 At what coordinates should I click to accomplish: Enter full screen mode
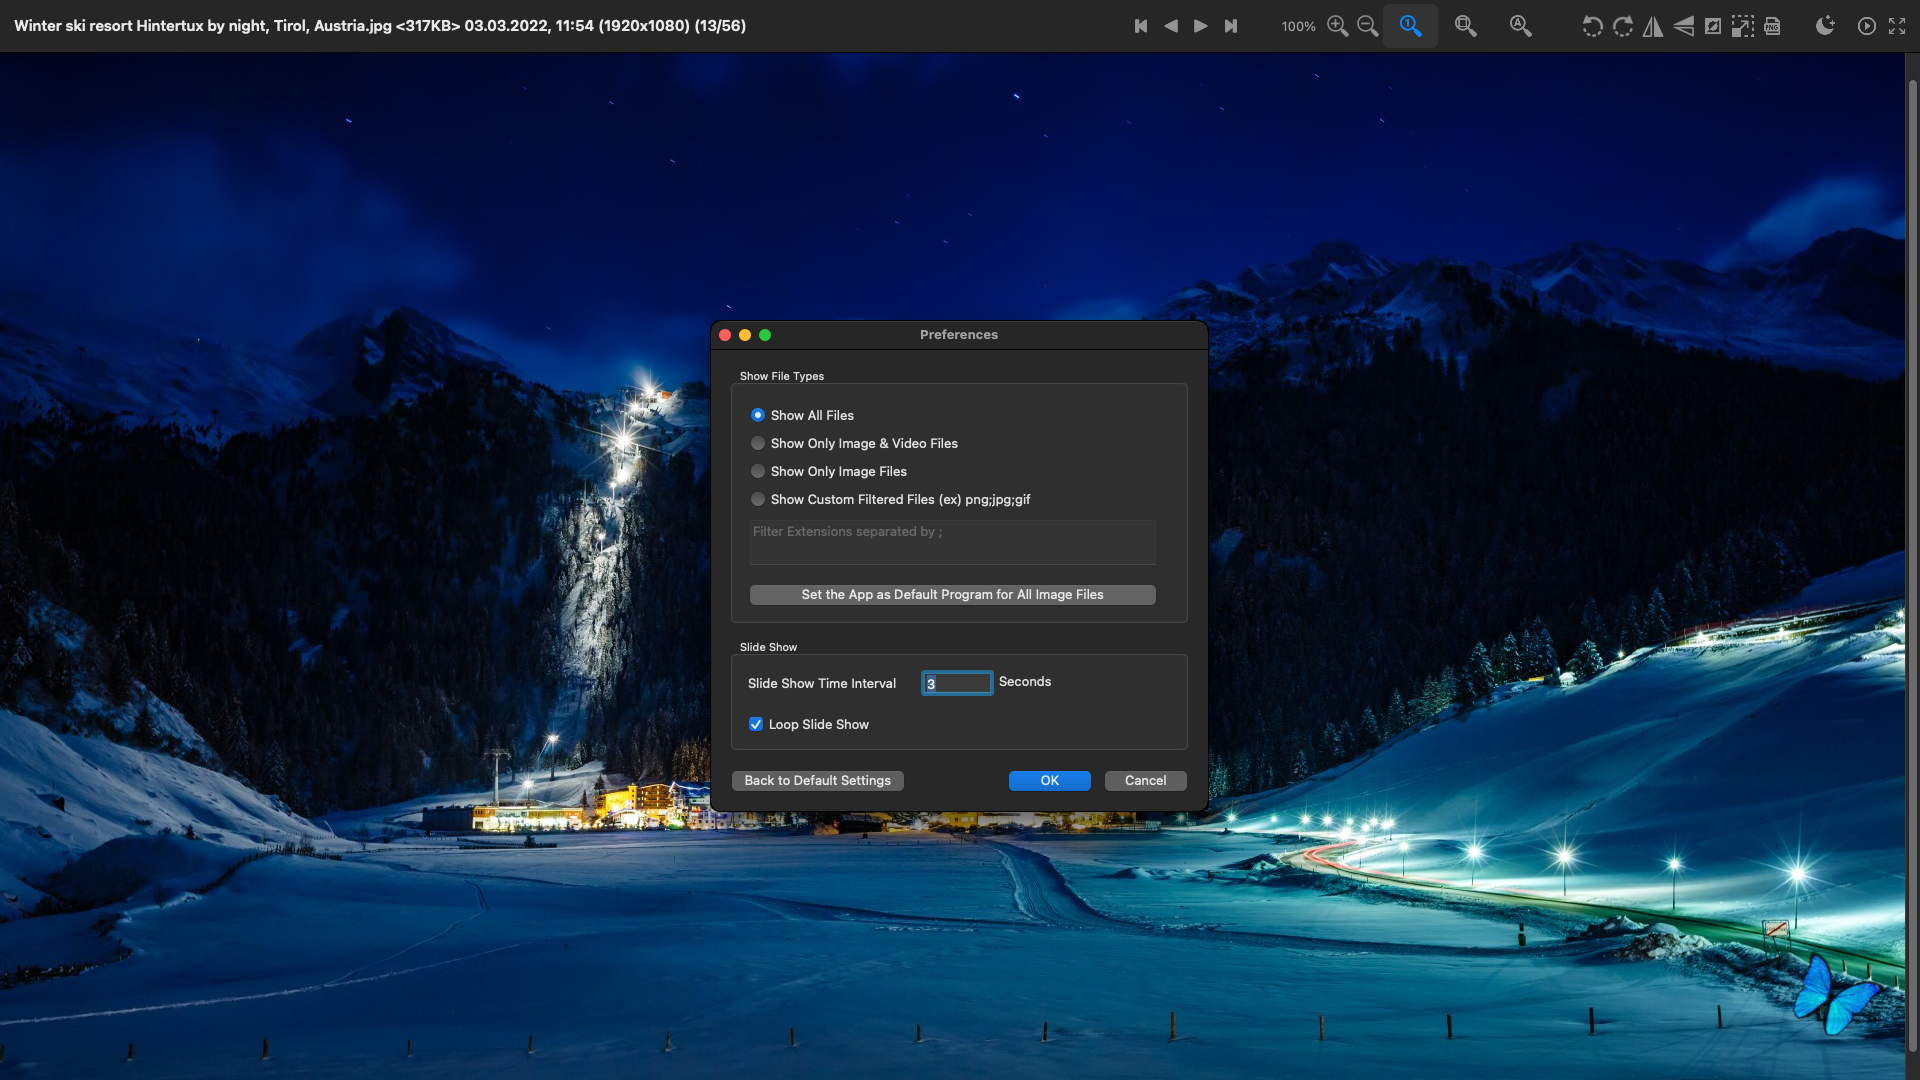pos(1897,26)
